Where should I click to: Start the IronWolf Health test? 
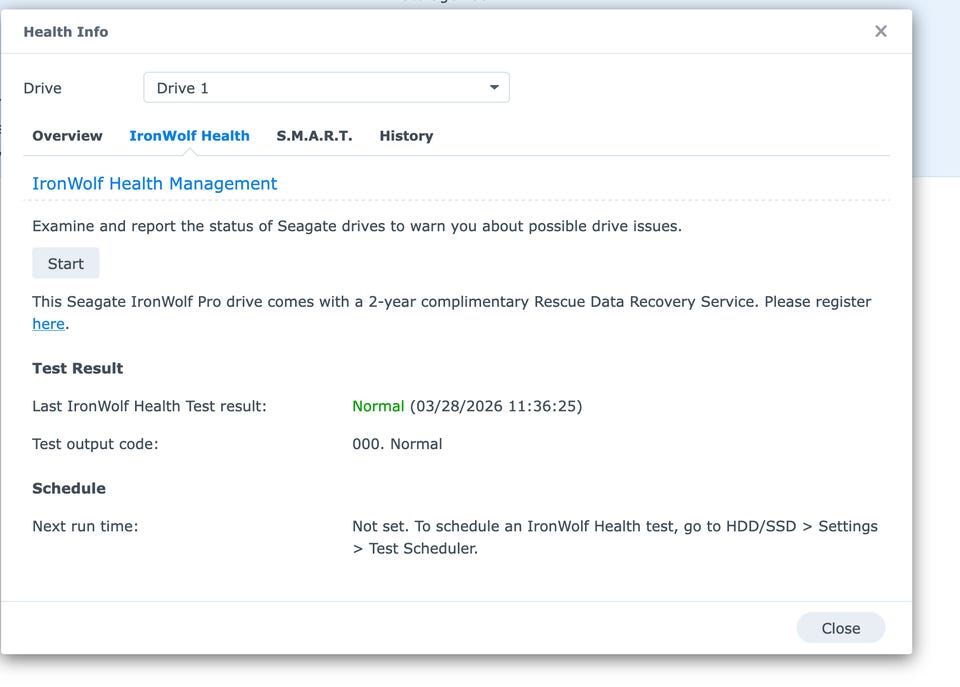[x=66, y=264]
